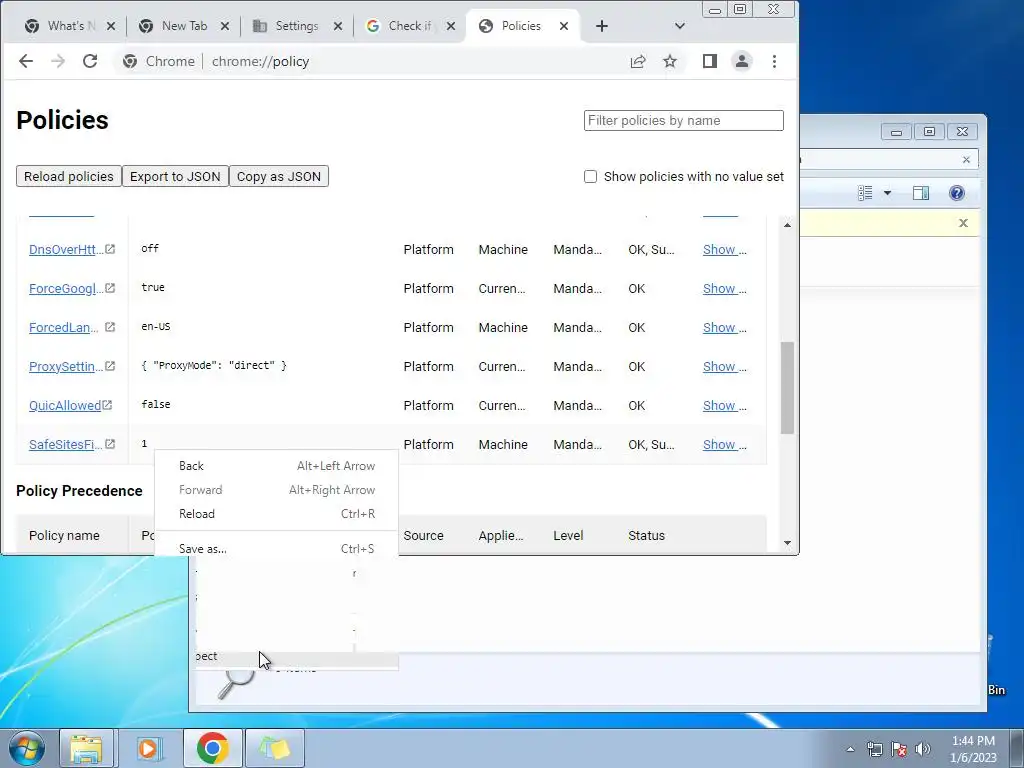Expand Show more for ForcedLanguages row
The image size is (1024, 768).
coord(724,328)
